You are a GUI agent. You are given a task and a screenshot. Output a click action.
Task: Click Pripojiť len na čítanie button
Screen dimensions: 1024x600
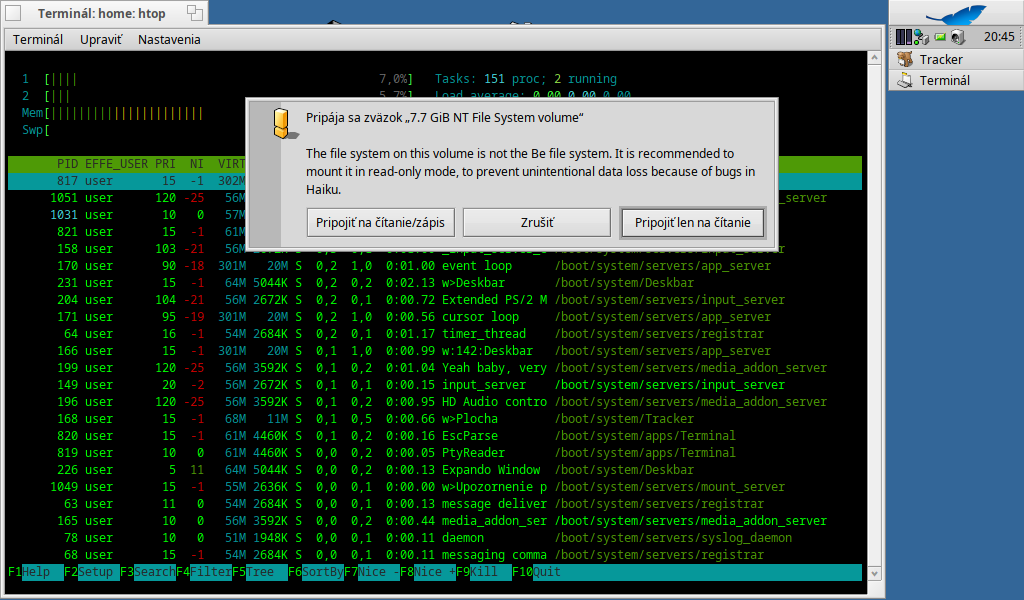tap(692, 223)
